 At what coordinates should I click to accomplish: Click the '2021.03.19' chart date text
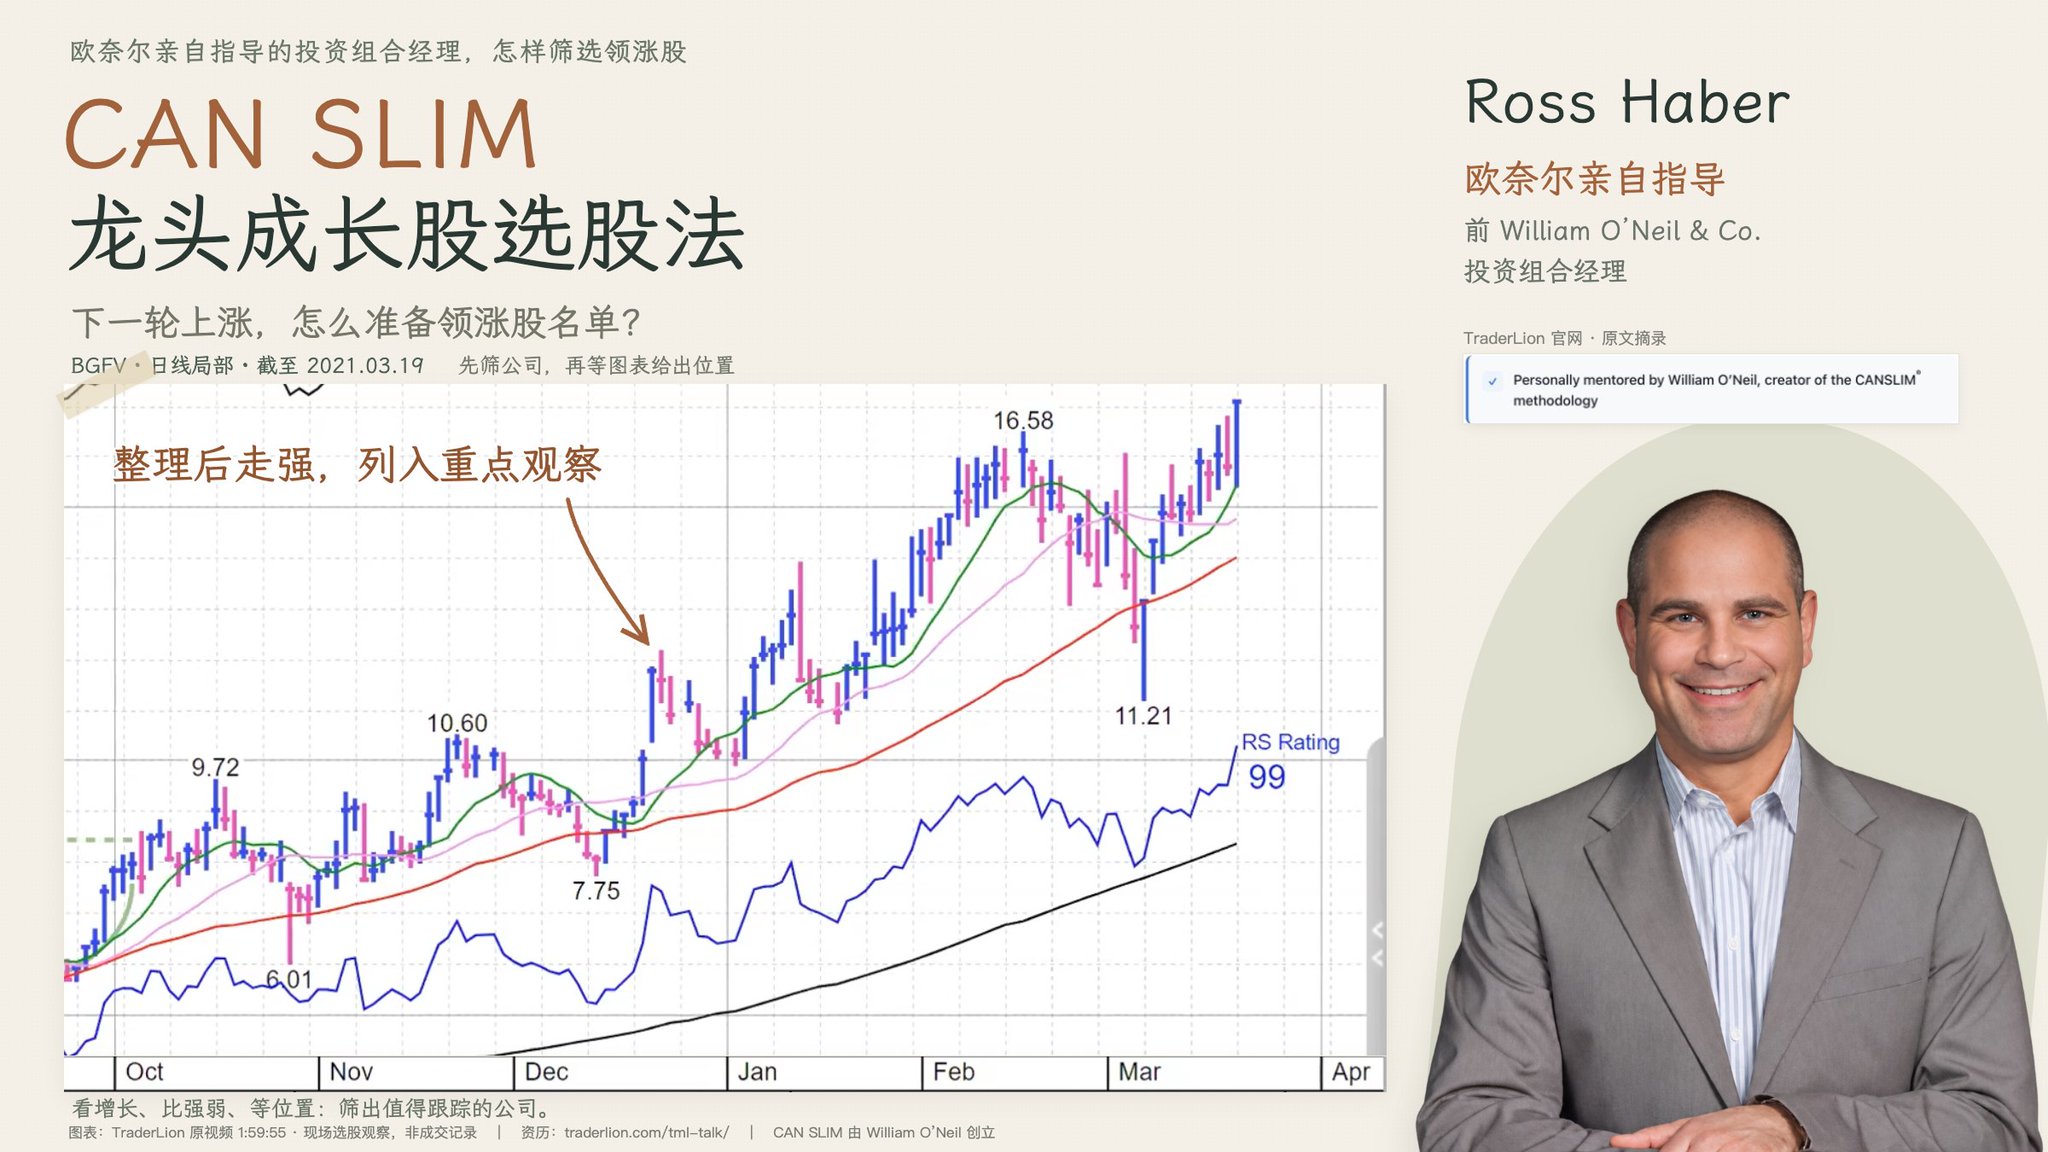(365, 366)
